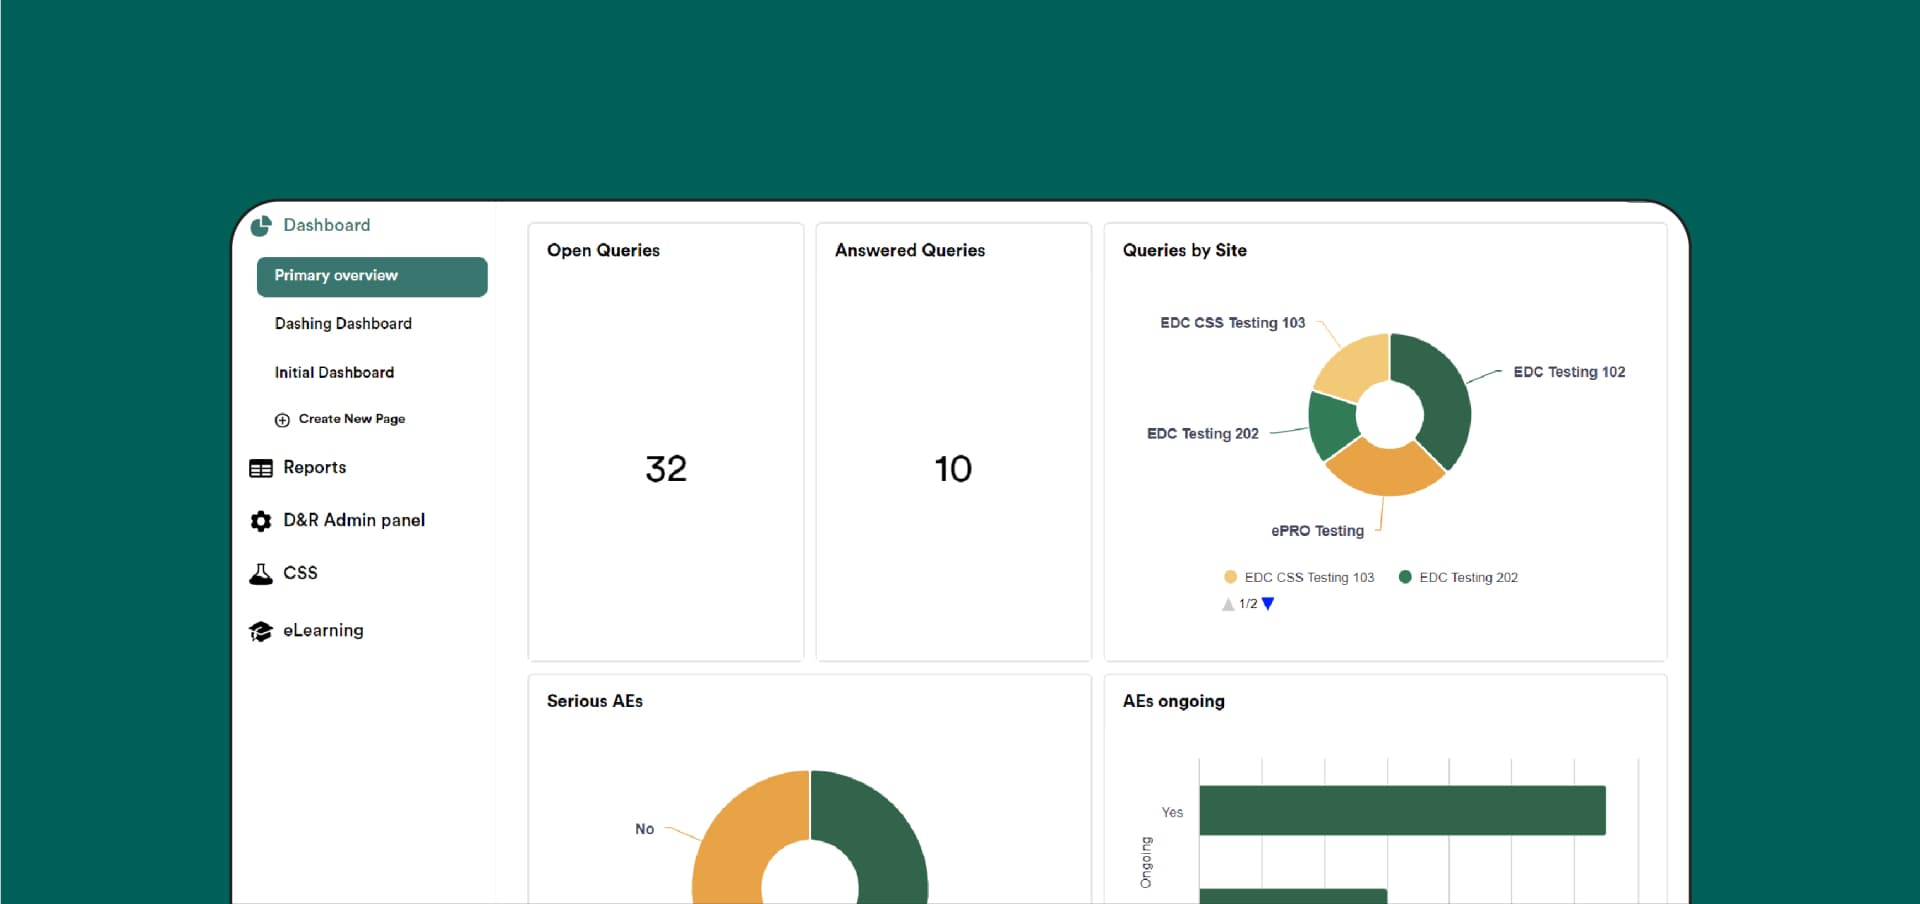The height and width of the screenshot is (904, 1920).
Task: Open the Dashing Dashboard page
Action: [343, 323]
